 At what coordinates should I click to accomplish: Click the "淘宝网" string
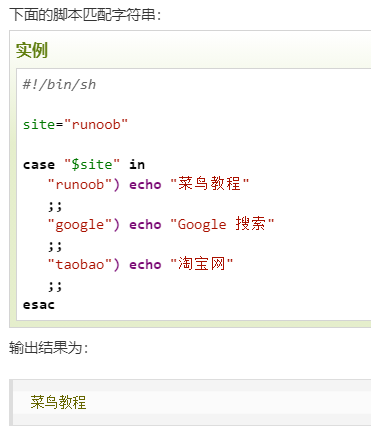click(x=202, y=264)
